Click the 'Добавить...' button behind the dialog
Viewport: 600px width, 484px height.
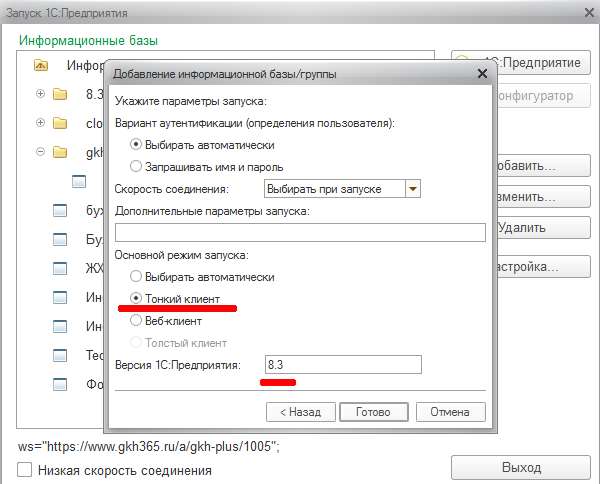(x=543, y=166)
